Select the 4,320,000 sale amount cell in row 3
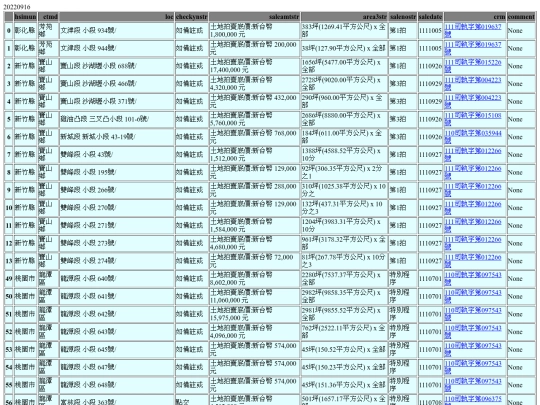 [255, 84]
